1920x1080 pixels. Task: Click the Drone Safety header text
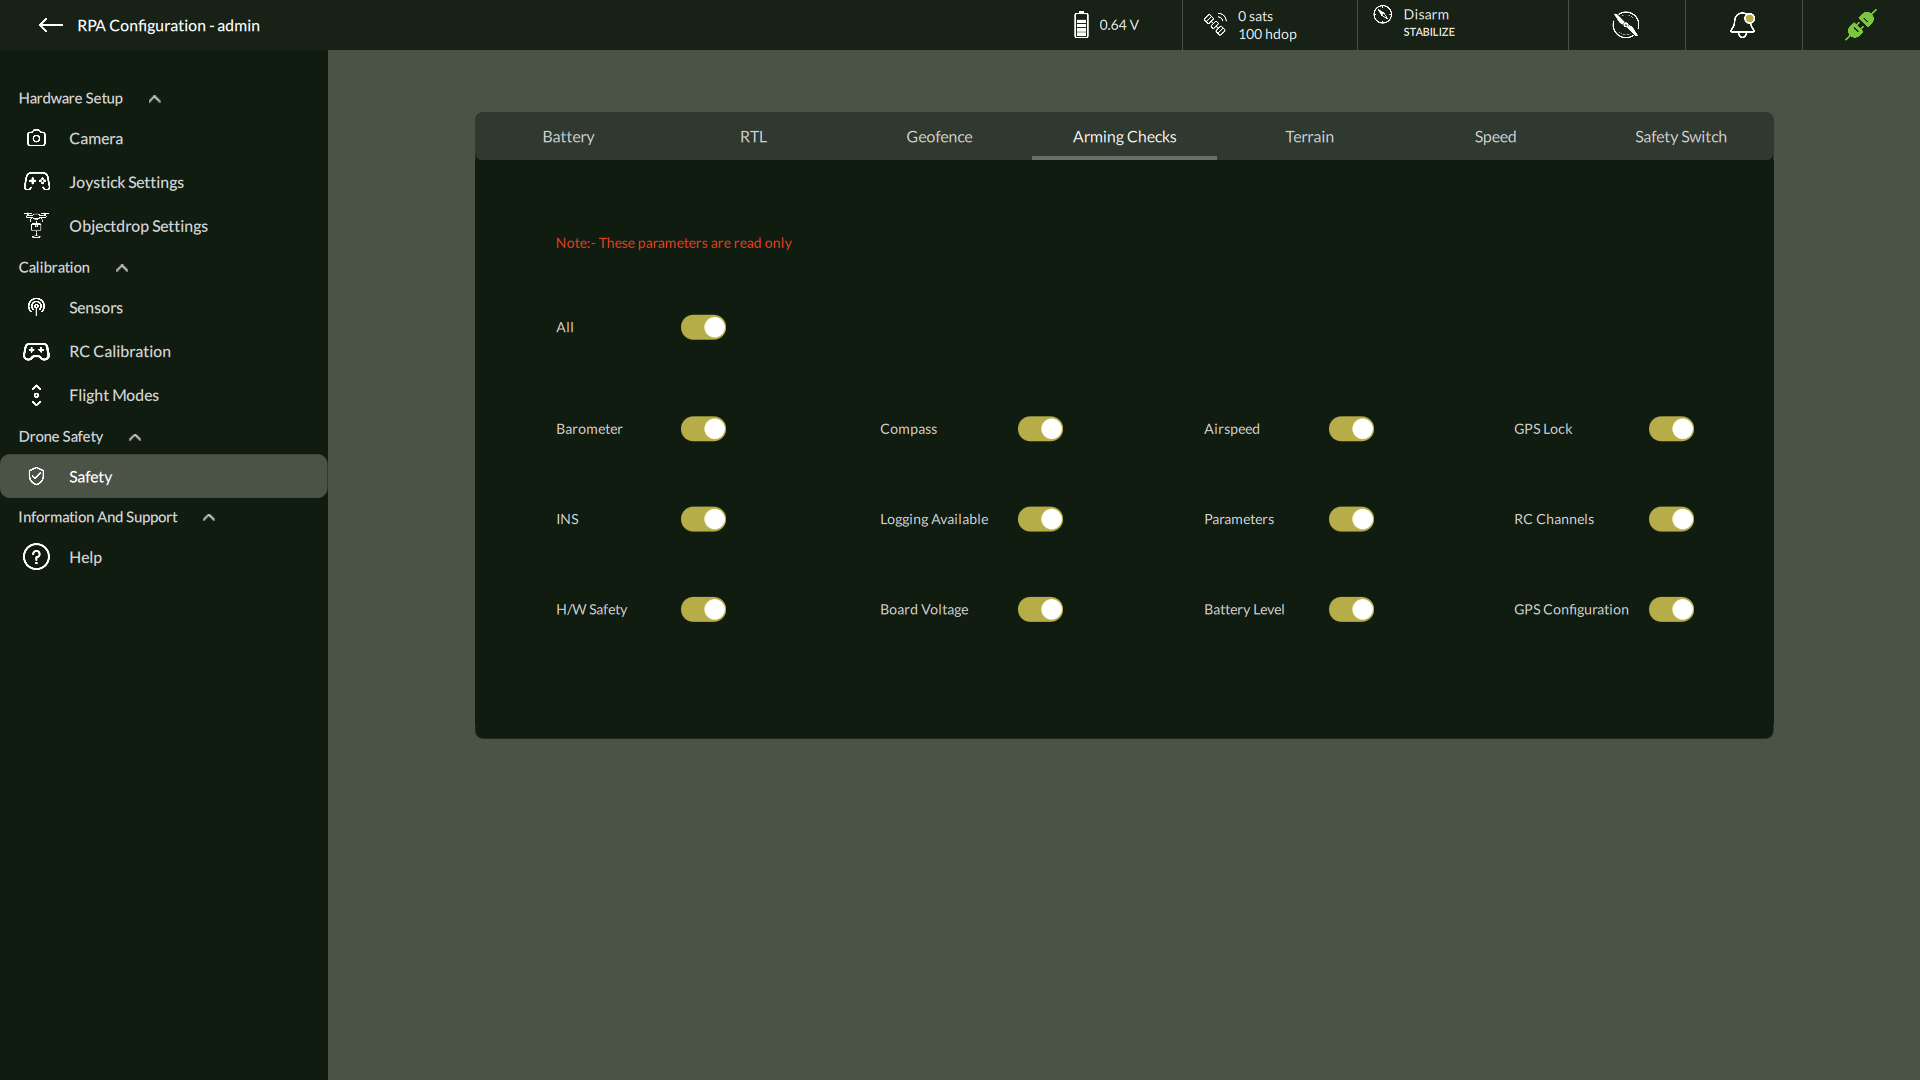coord(61,437)
